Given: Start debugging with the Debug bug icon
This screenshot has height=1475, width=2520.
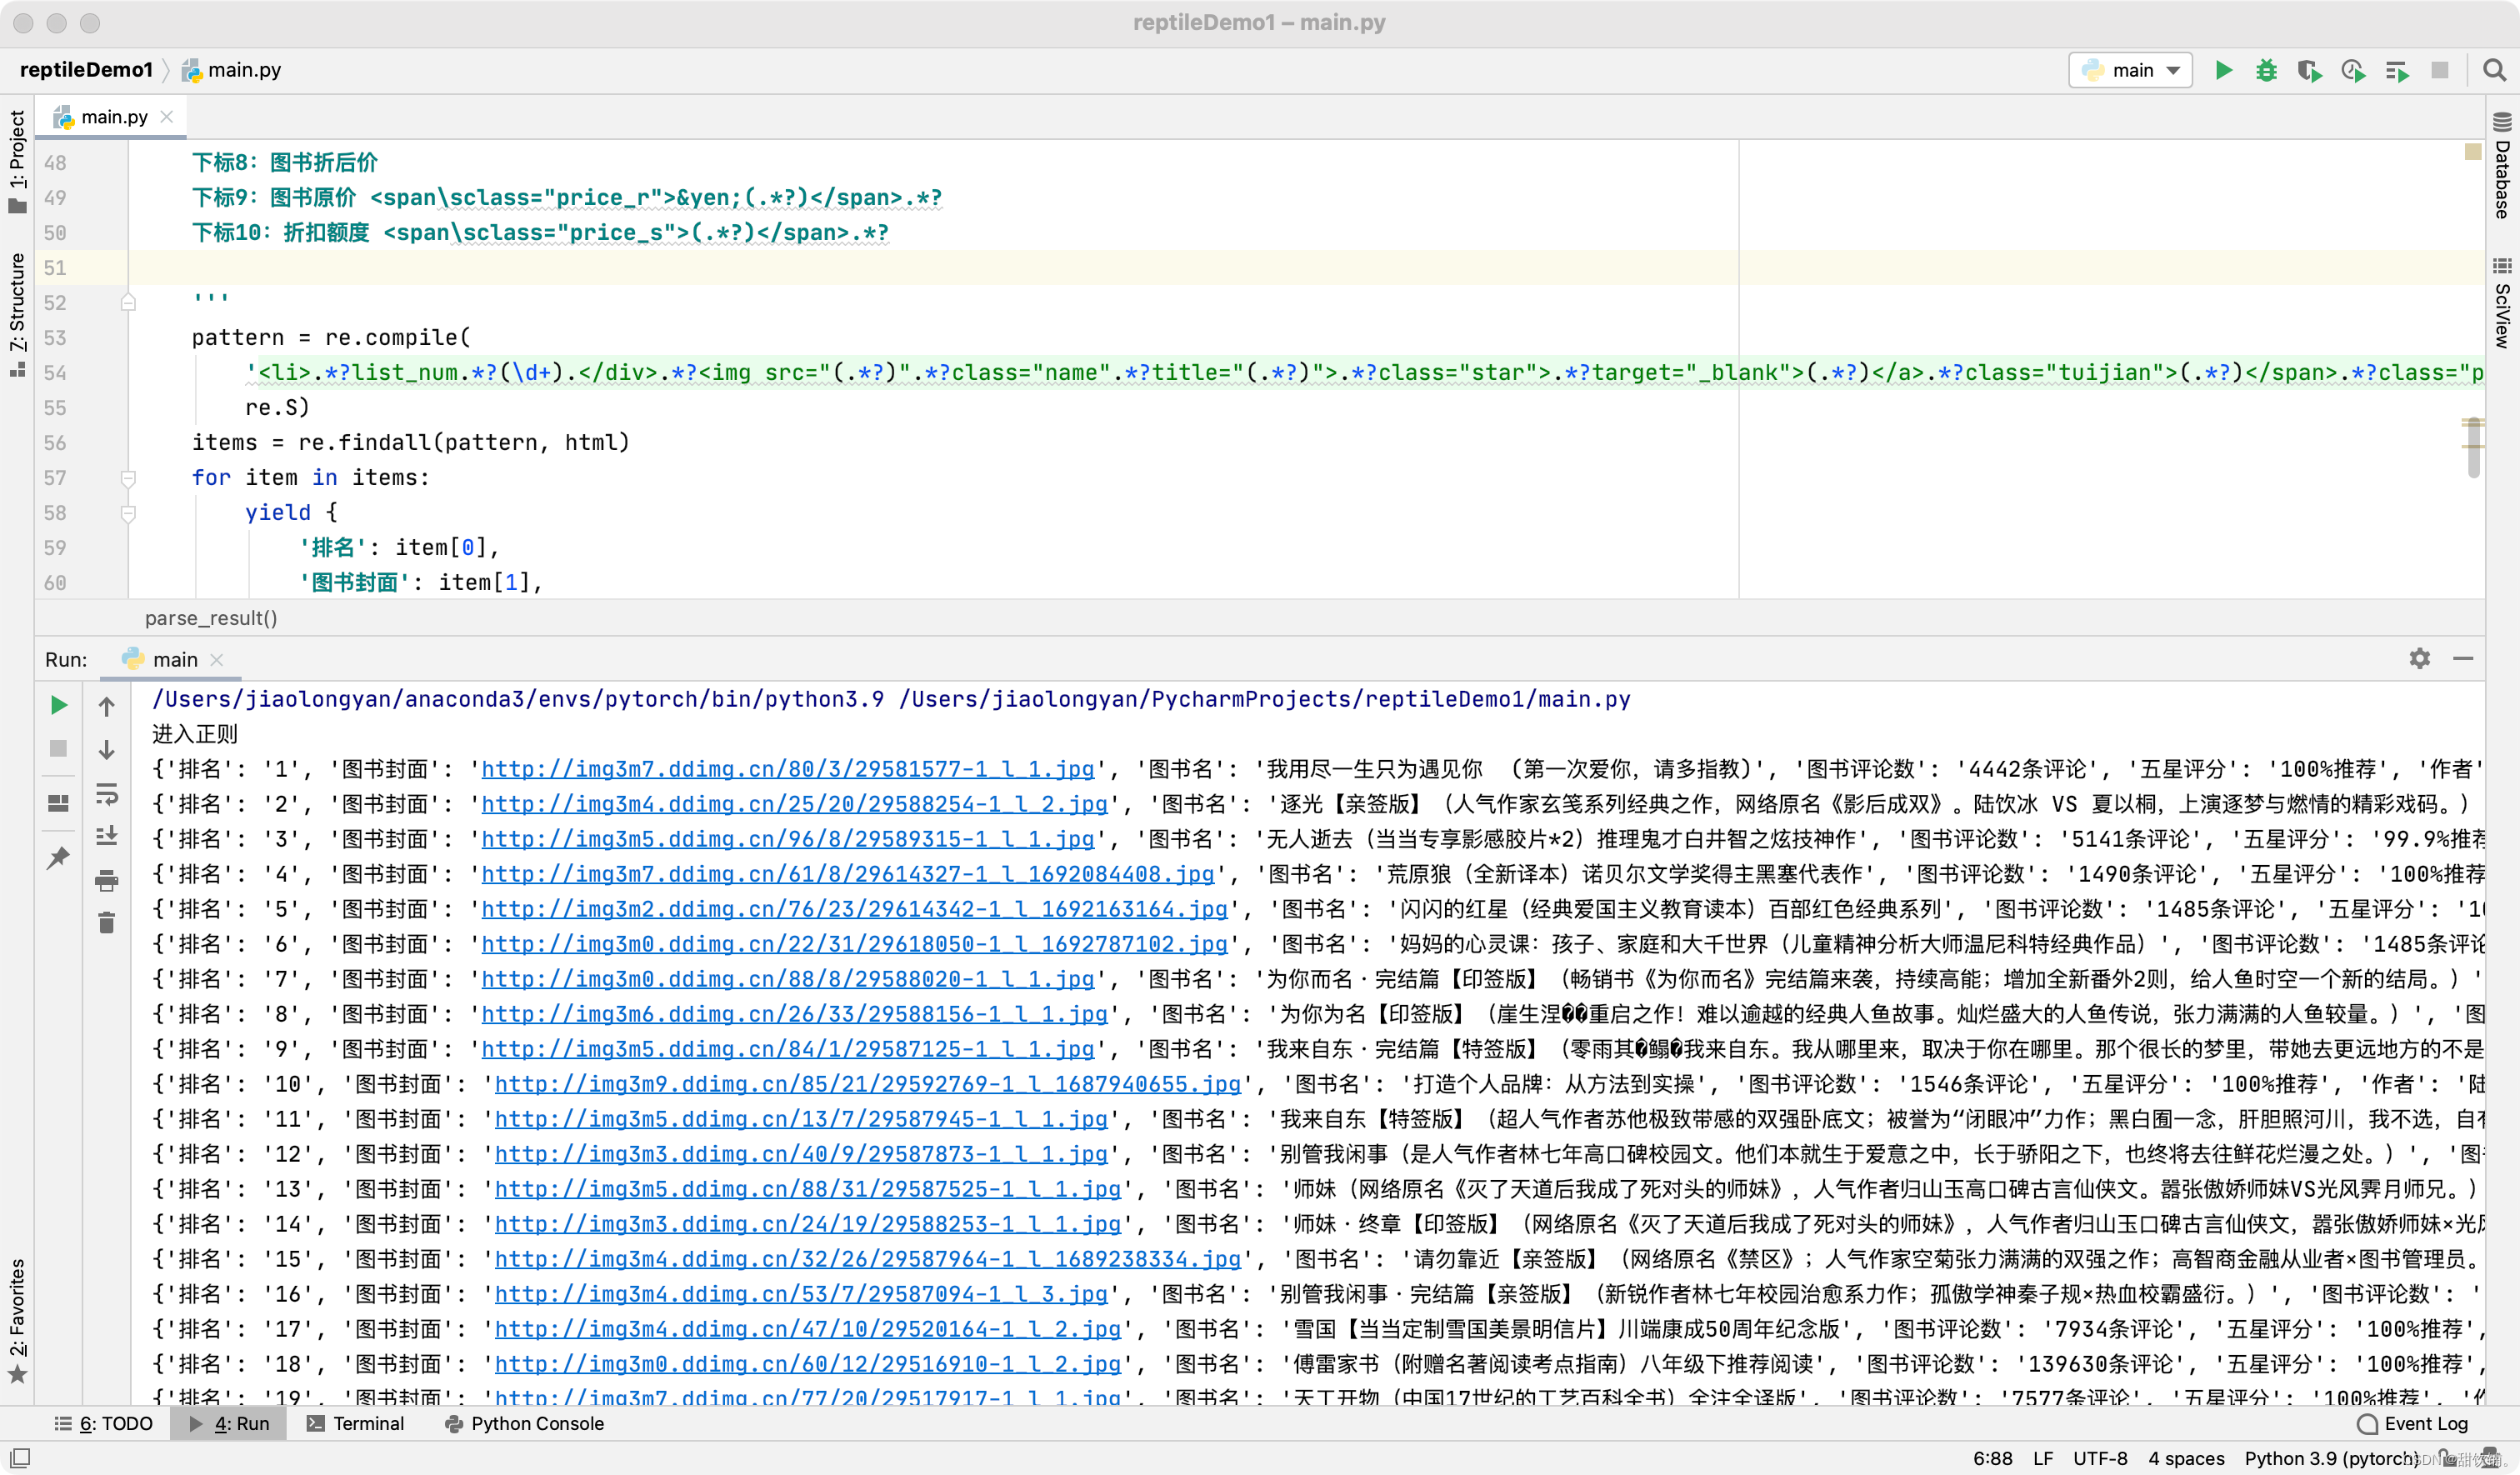Looking at the screenshot, I should pos(2266,70).
